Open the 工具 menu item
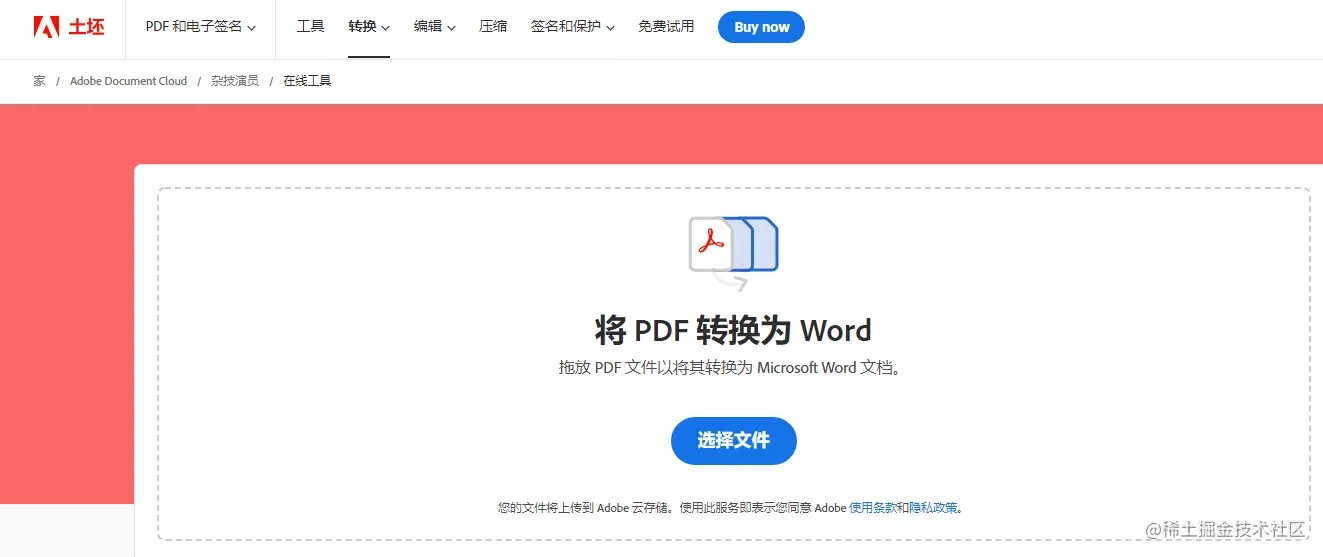Viewport: 1323px width, 557px height. [x=311, y=27]
